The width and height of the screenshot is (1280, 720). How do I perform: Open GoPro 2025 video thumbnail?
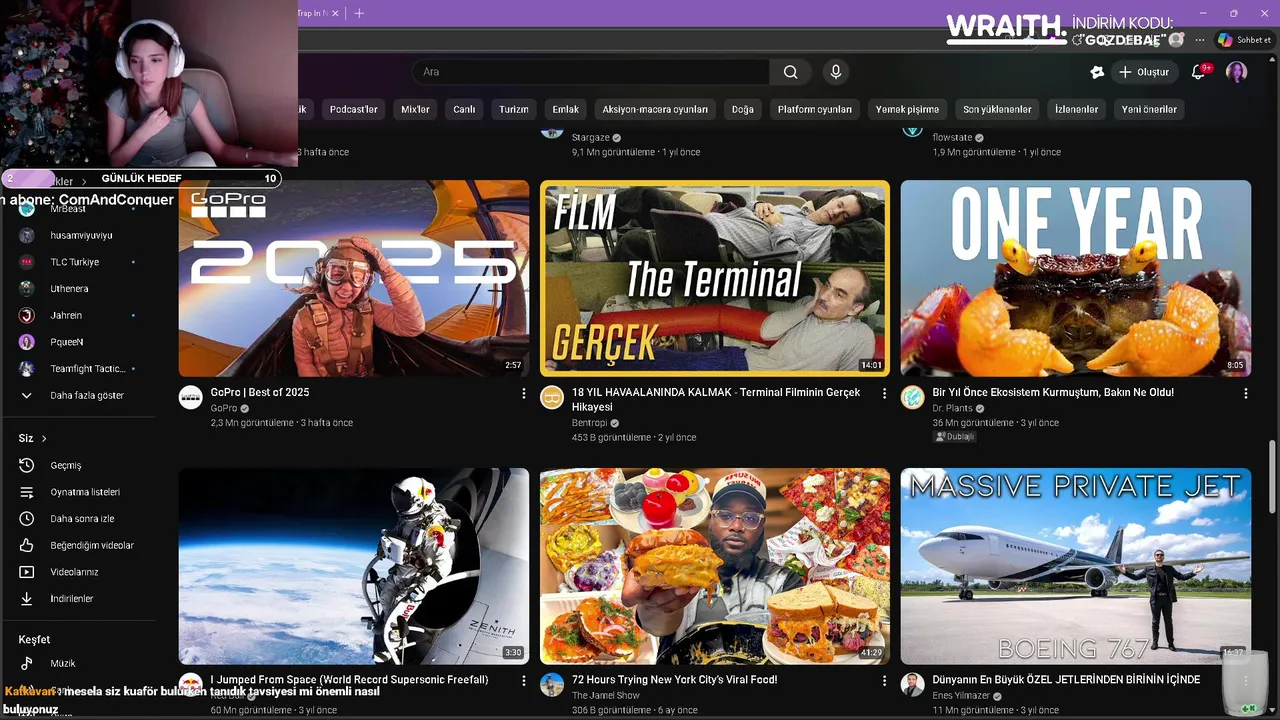point(354,278)
